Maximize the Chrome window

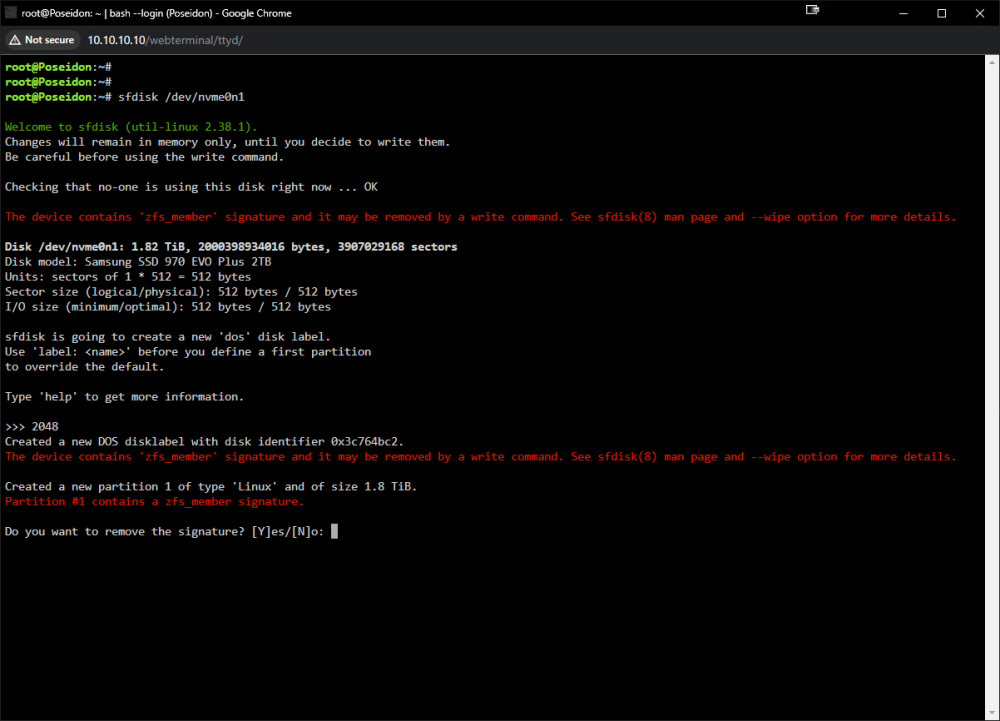(x=941, y=13)
